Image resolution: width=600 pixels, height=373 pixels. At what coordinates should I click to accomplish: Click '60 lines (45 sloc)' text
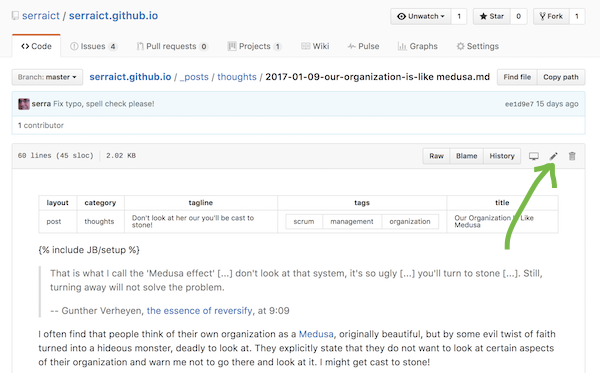click(x=55, y=156)
